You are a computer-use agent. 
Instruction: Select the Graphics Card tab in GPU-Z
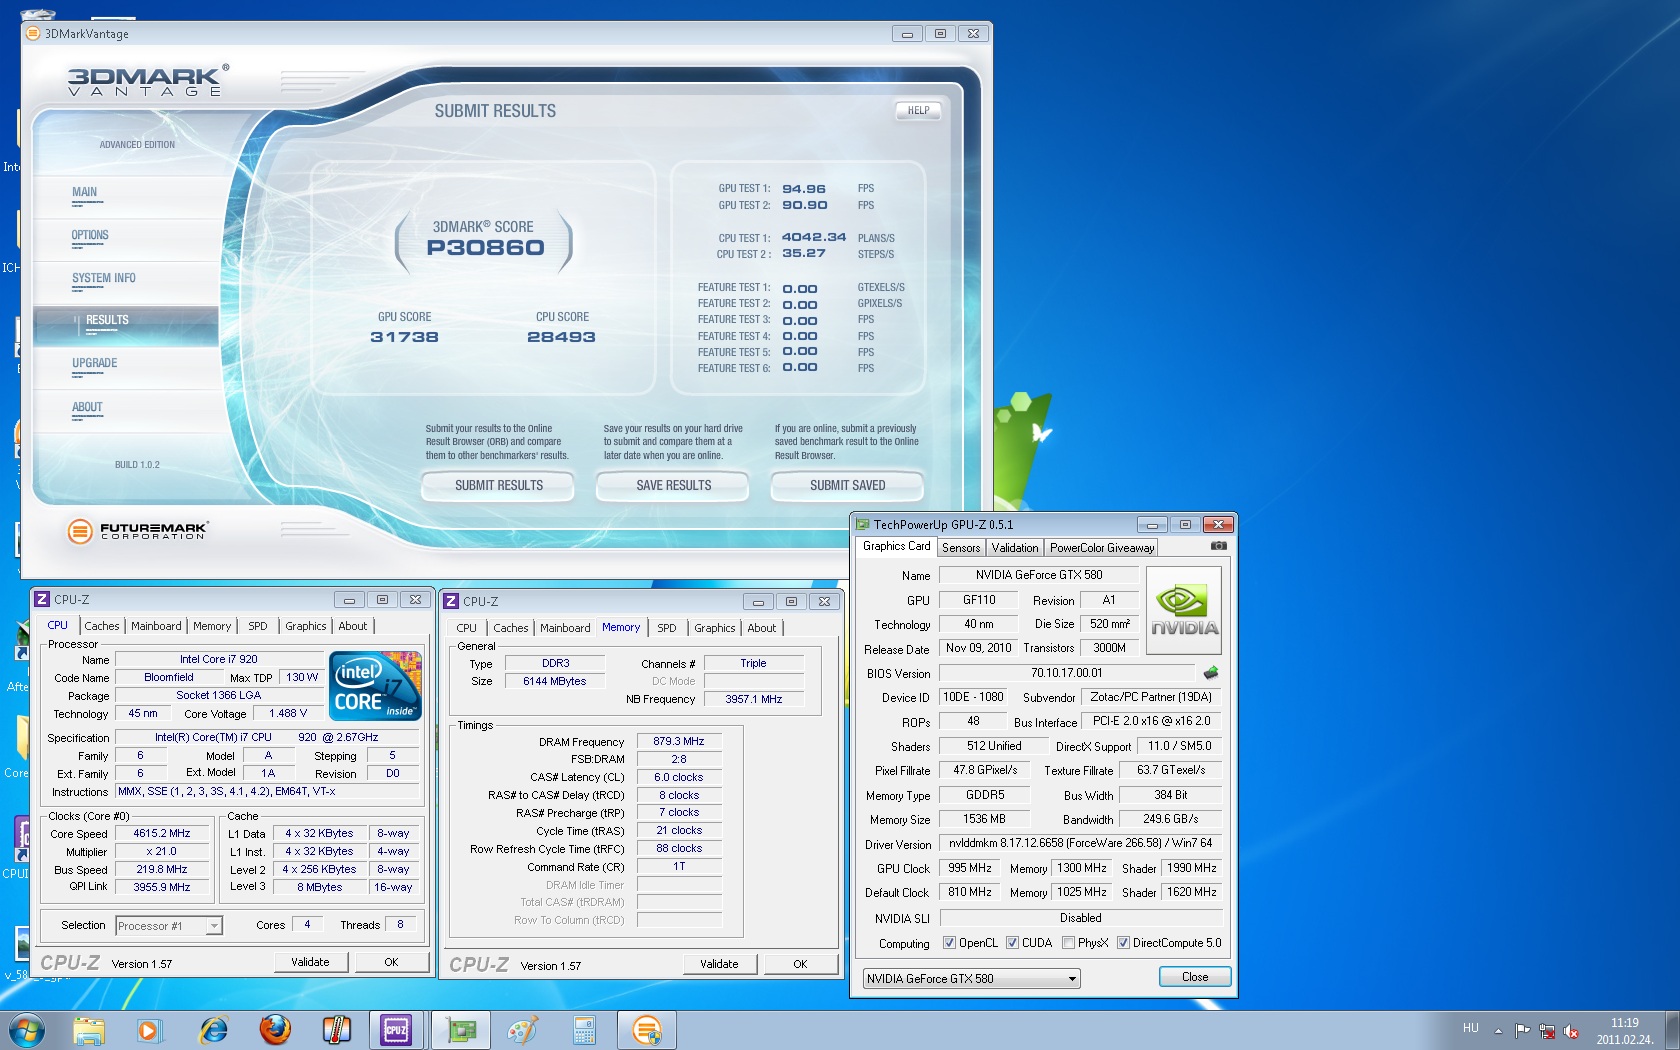click(x=896, y=546)
